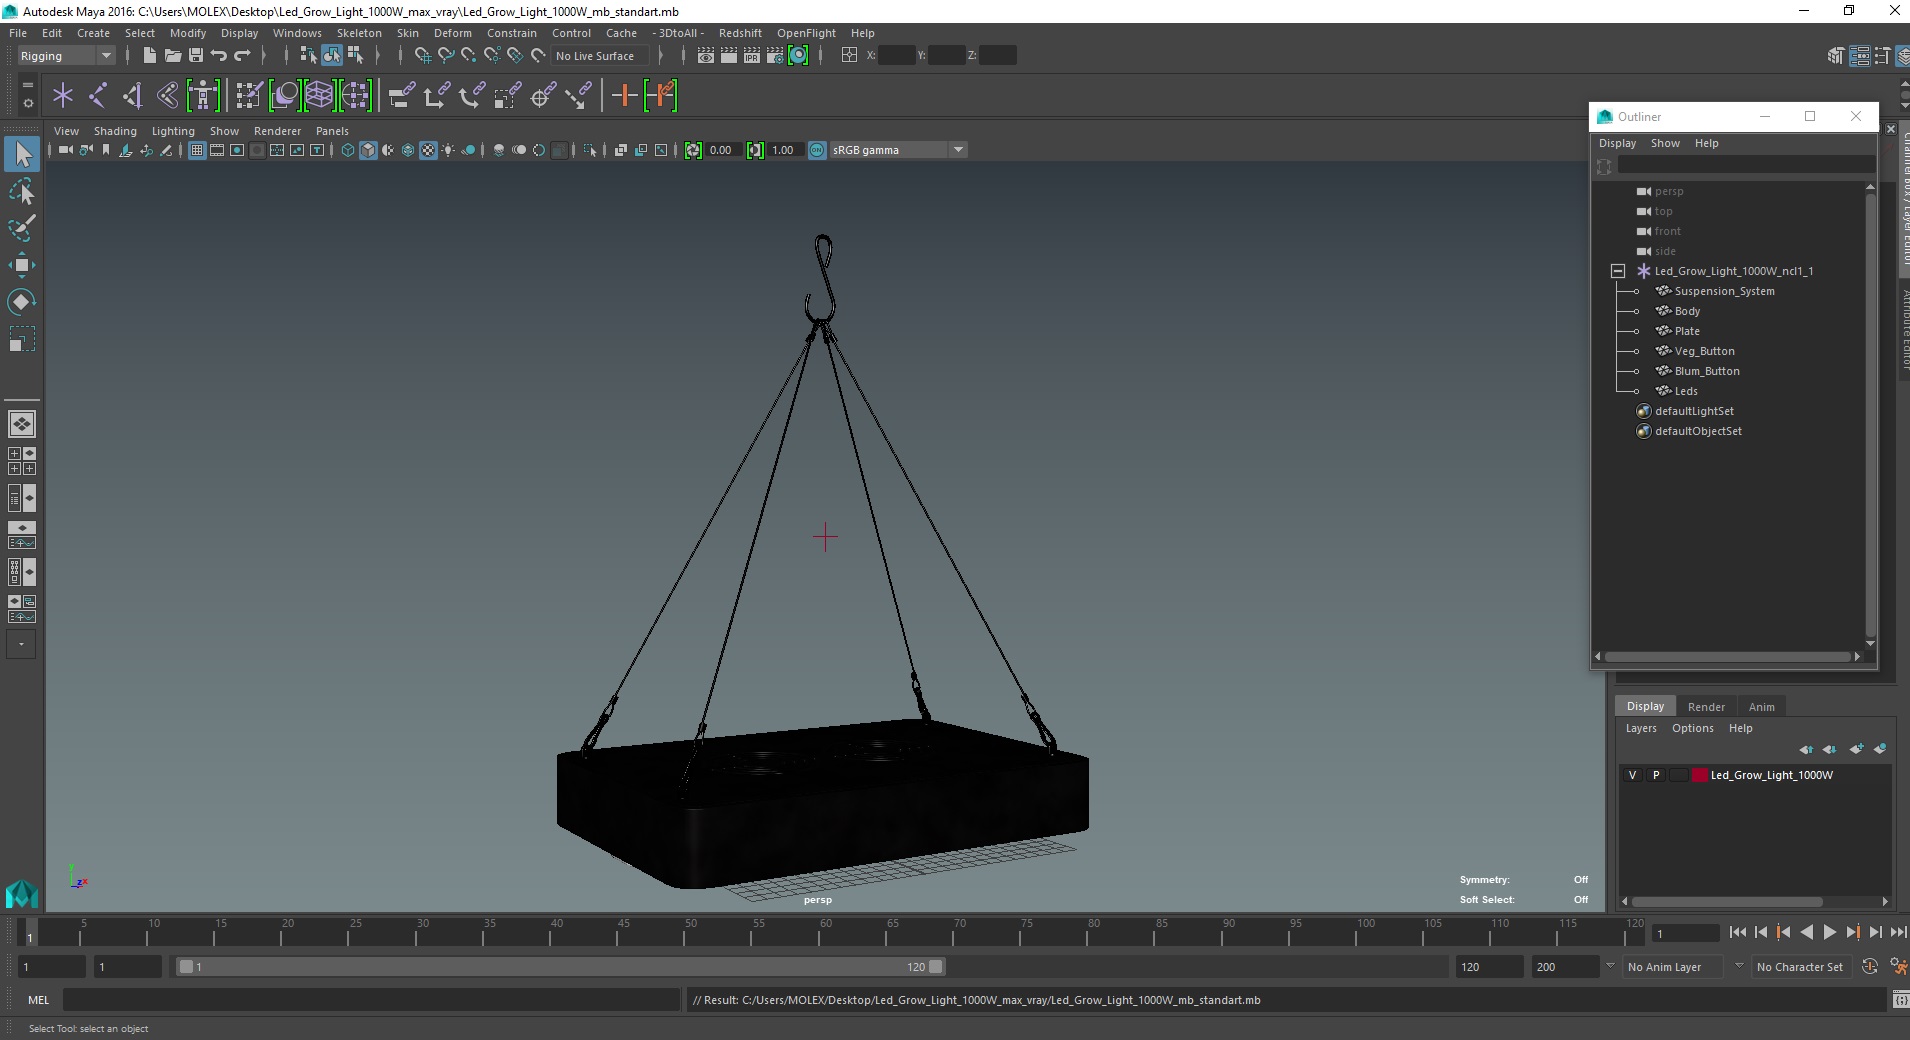
Task: Open the Outliner Show menu
Action: click(1665, 143)
